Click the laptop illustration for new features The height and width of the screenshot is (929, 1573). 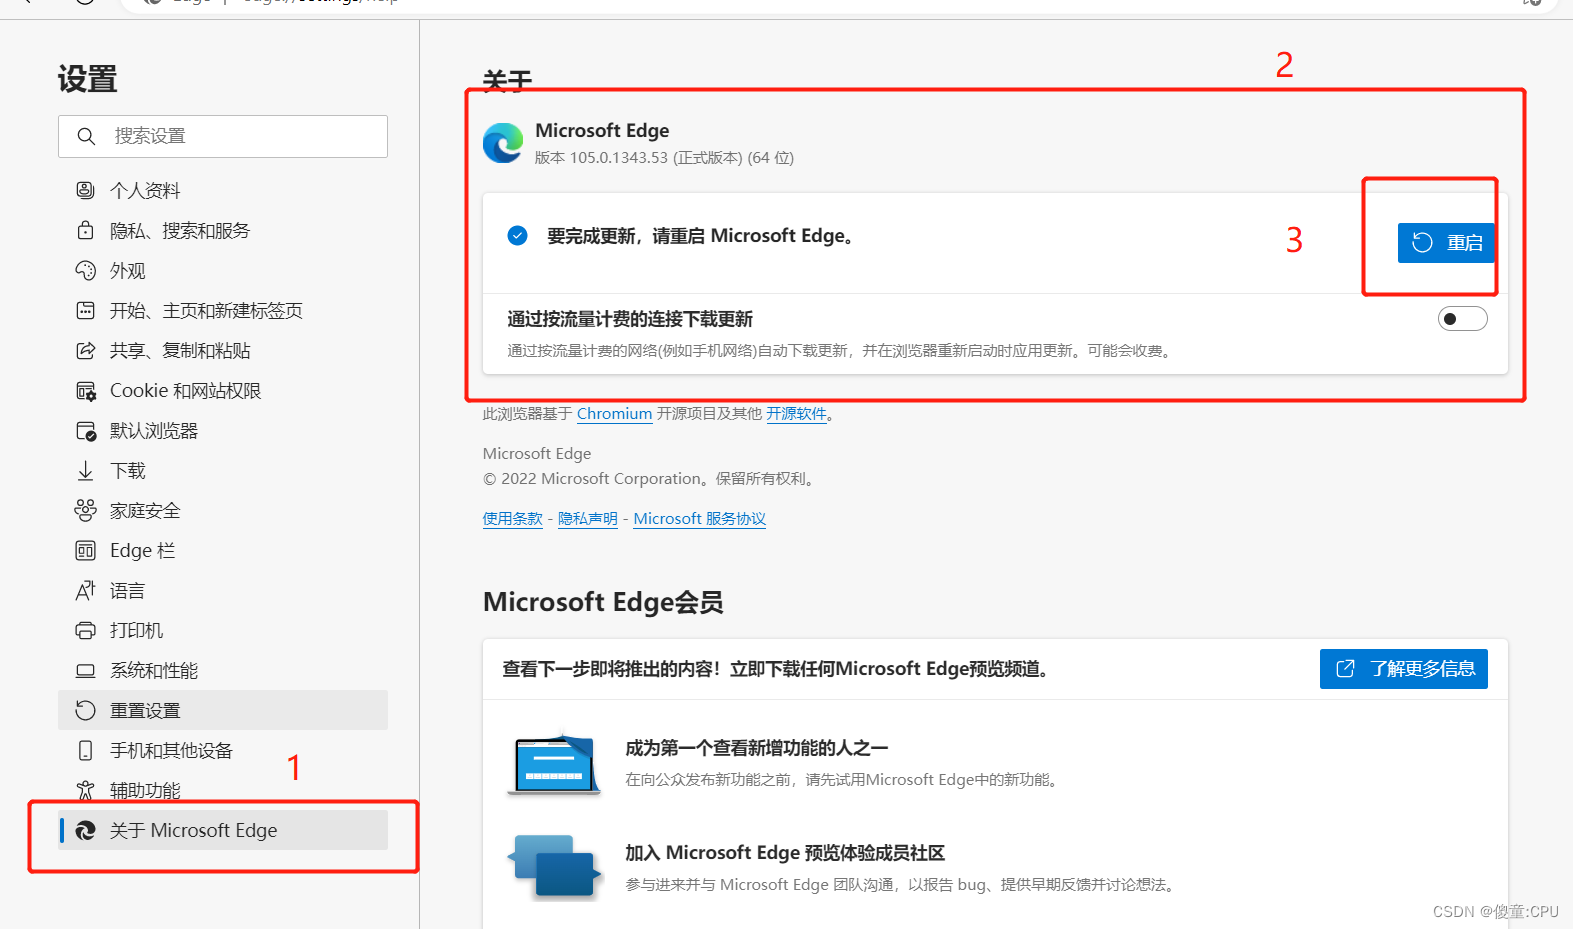pyautogui.click(x=554, y=764)
